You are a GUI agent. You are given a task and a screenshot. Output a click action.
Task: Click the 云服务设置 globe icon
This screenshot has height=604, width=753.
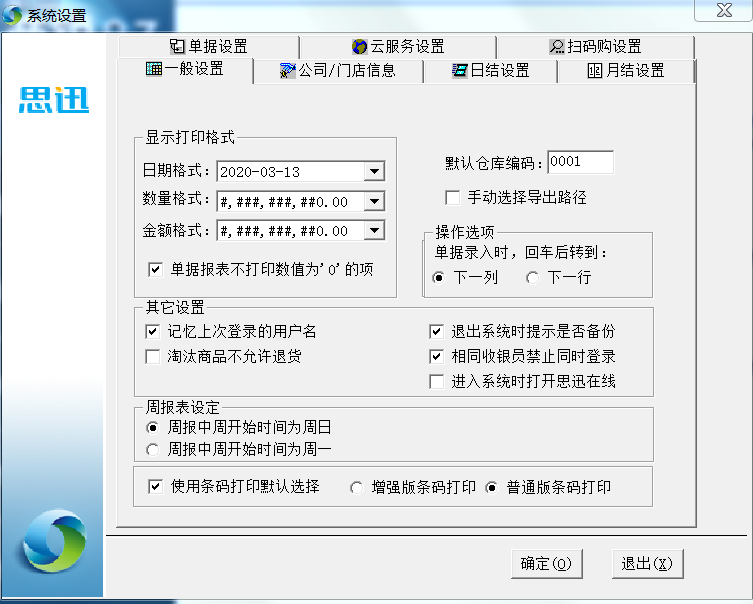pyautogui.click(x=360, y=47)
